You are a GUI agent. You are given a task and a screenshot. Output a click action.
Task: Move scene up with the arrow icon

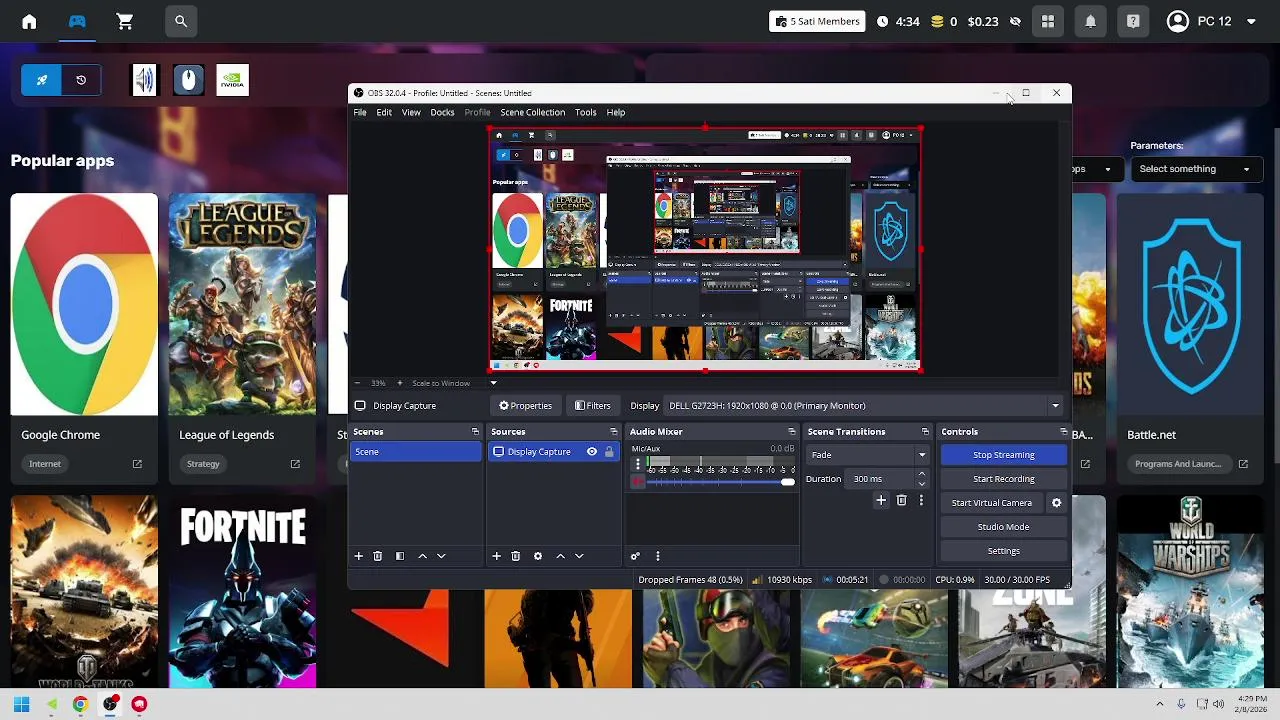click(x=422, y=556)
